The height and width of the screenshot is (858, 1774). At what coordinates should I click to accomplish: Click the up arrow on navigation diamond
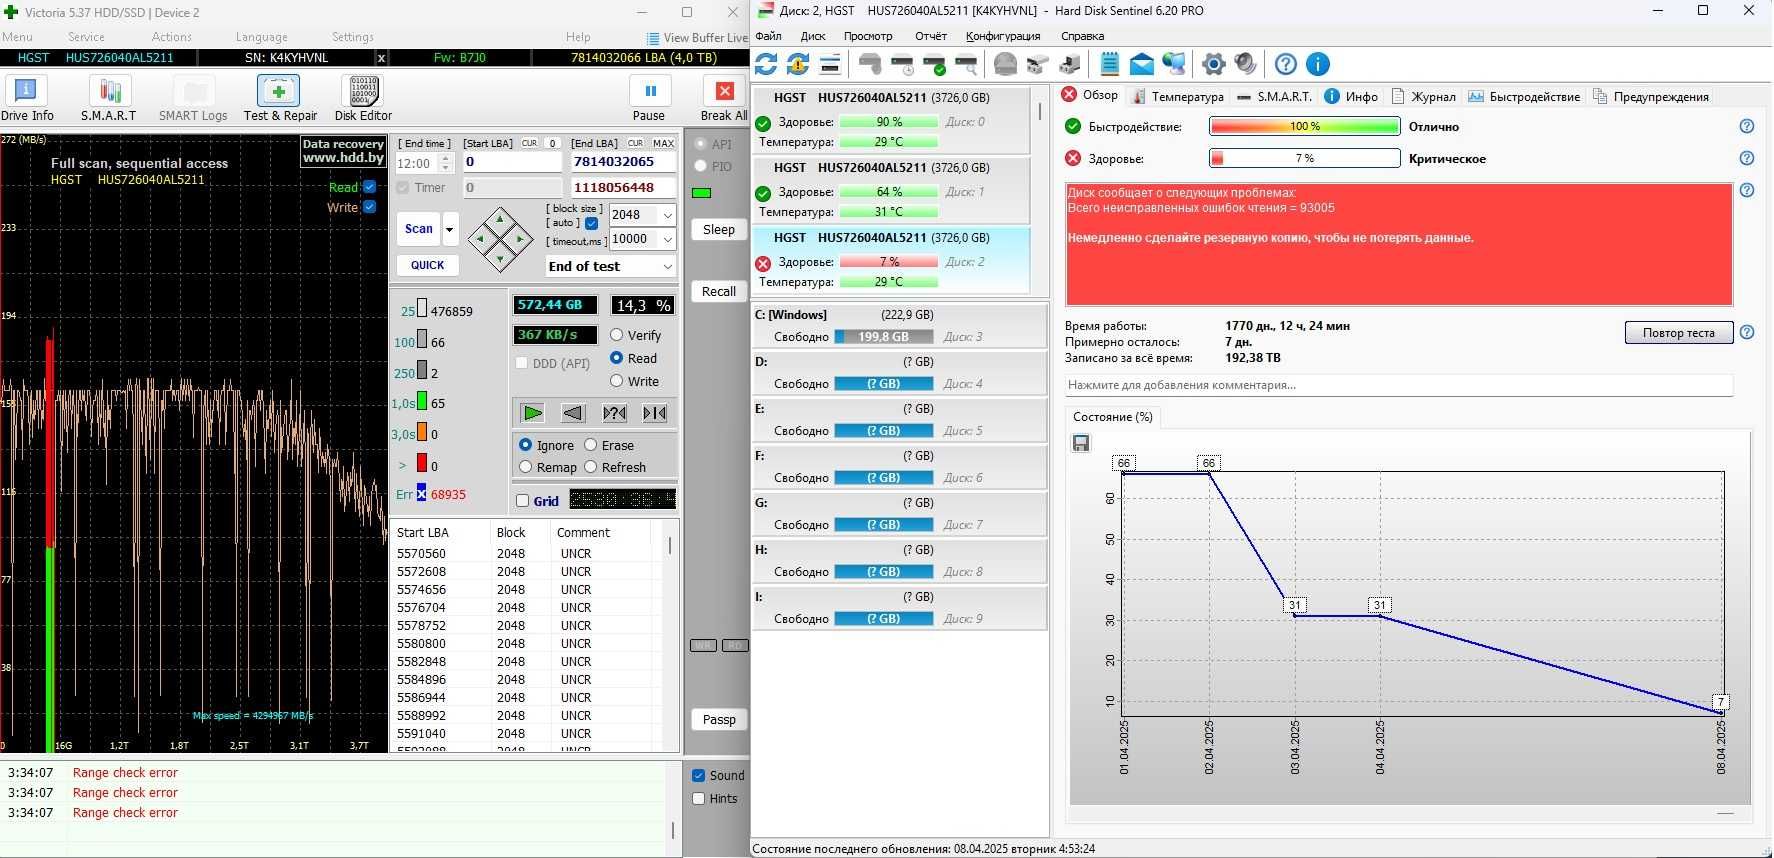500,218
